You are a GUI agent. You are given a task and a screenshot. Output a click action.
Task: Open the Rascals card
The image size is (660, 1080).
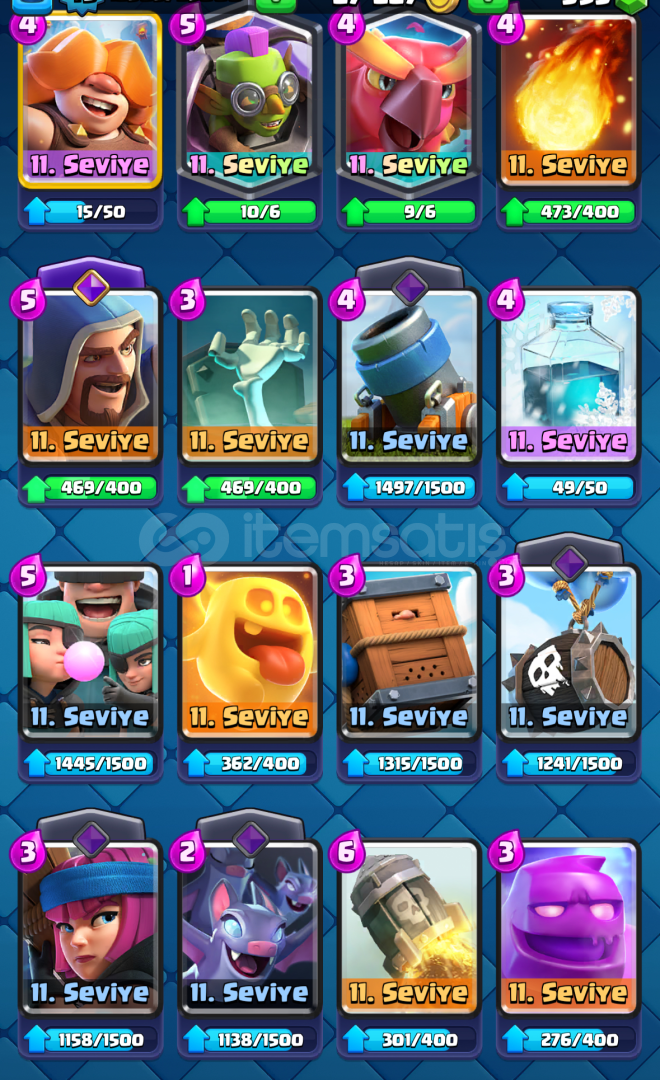pyautogui.click(x=90, y=652)
